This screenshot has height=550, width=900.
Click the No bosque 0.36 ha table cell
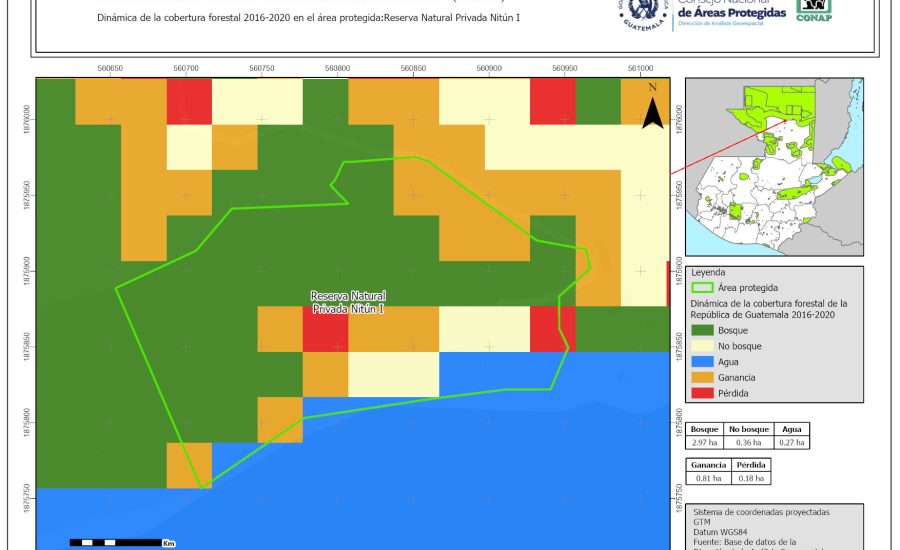(x=746, y=442)
